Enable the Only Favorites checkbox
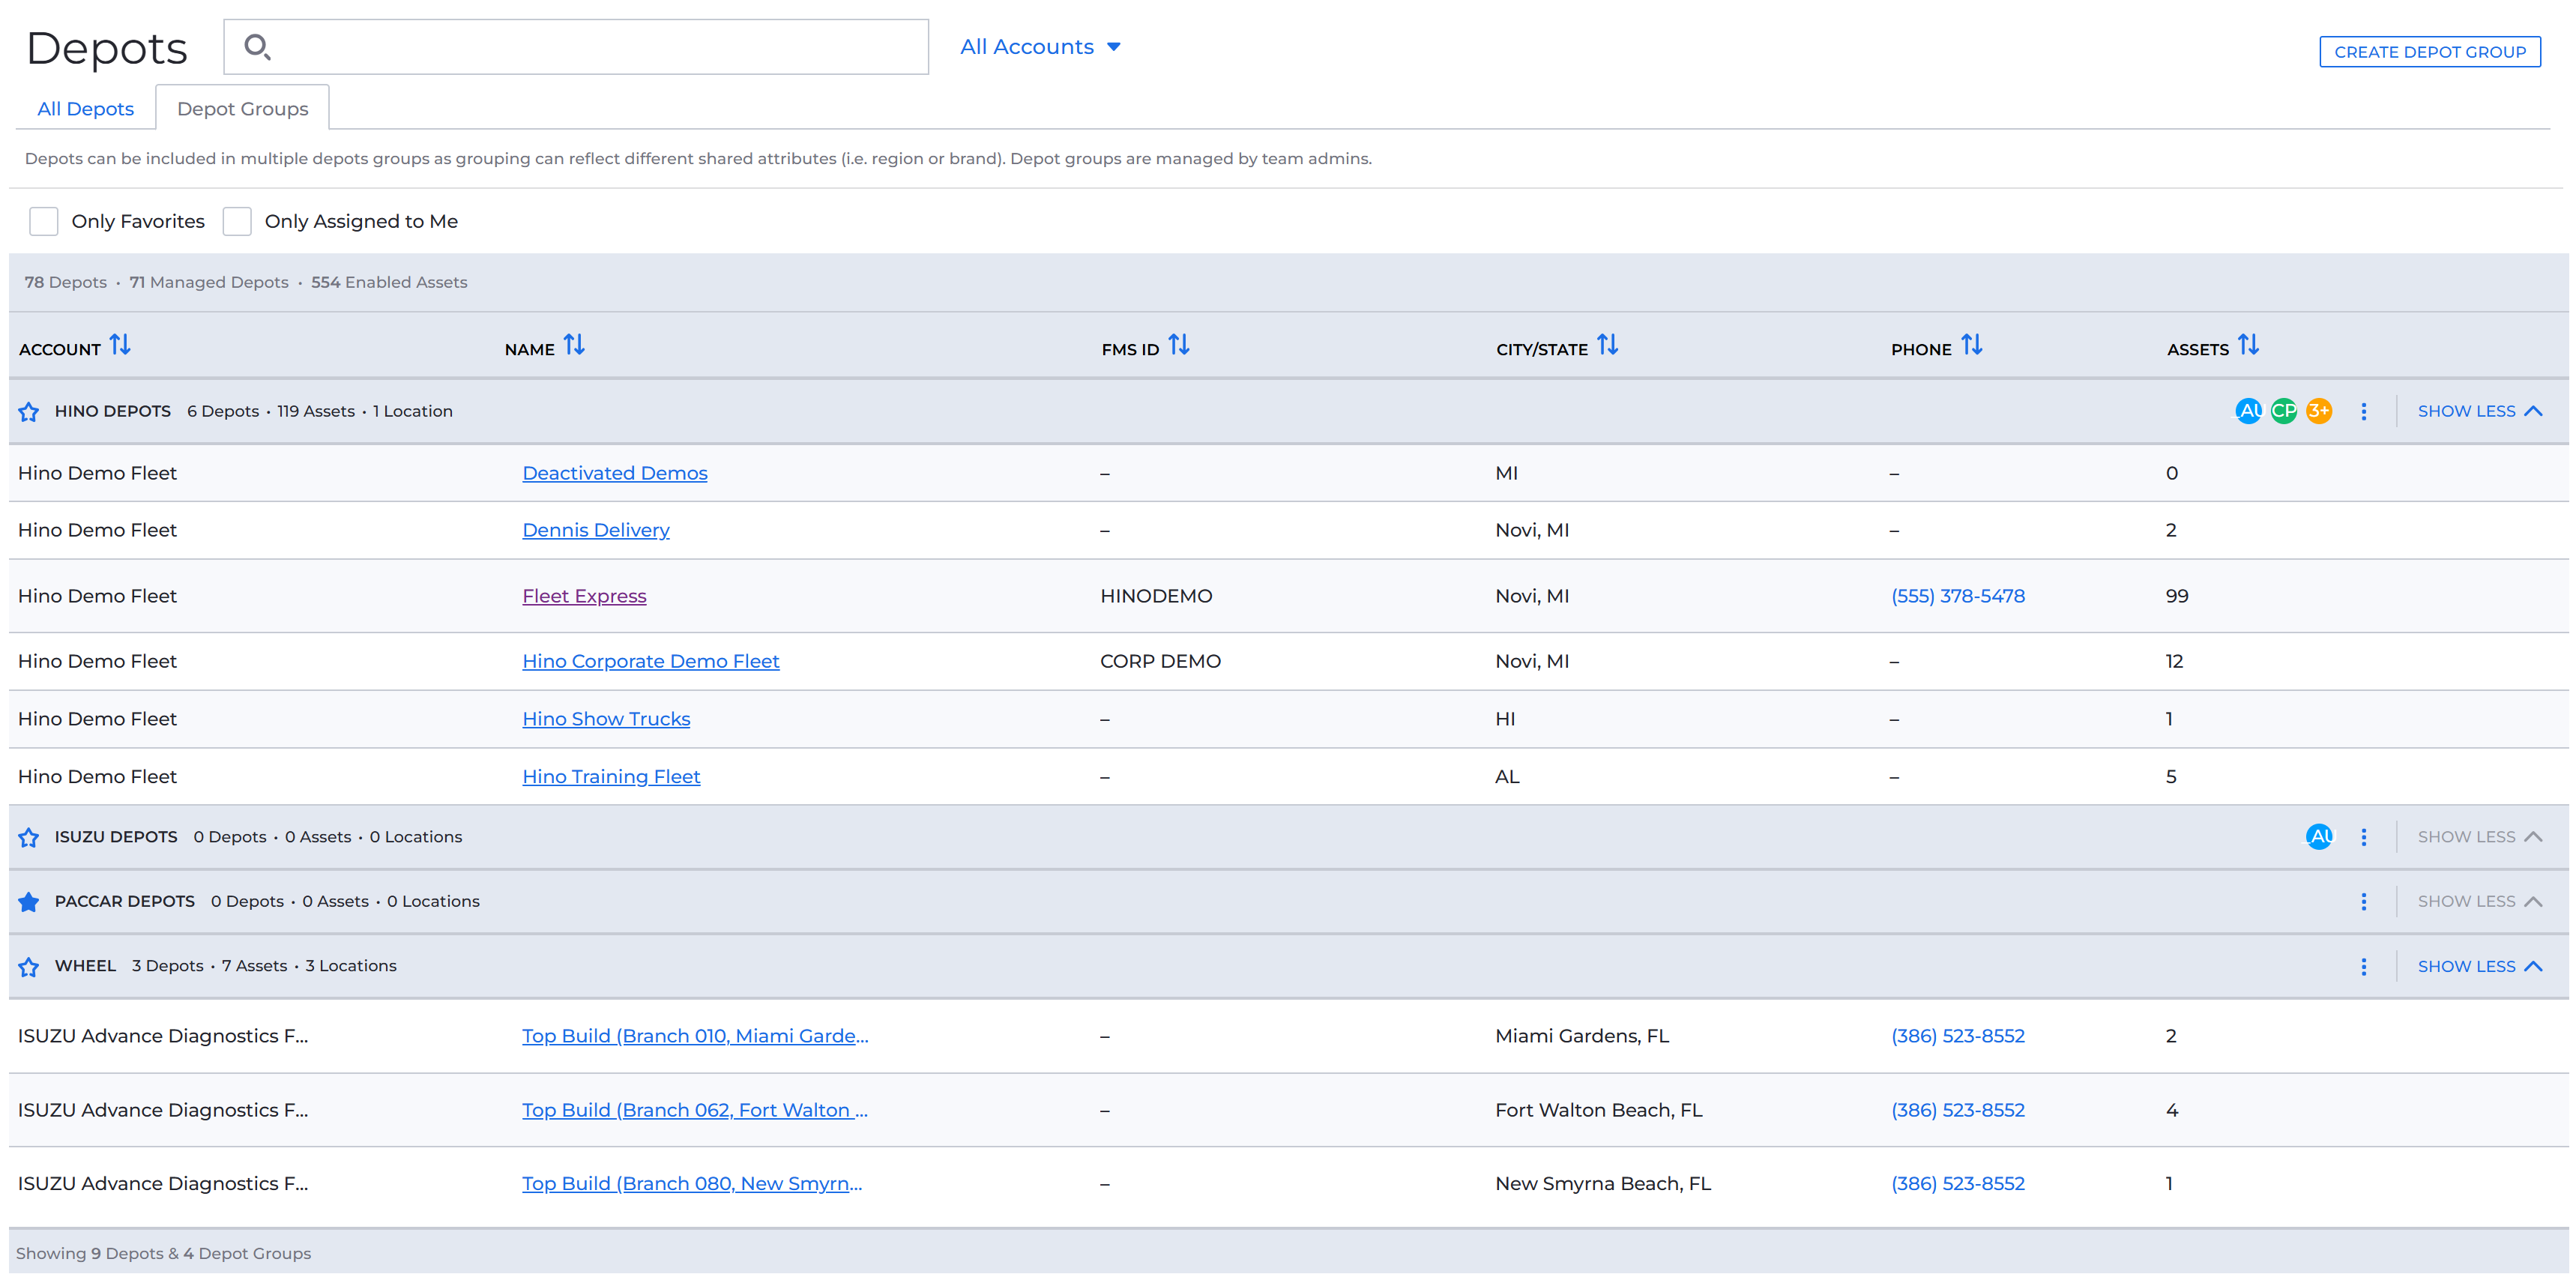This screenshot has height=1280, width=2576. click(x=44, y=221)
